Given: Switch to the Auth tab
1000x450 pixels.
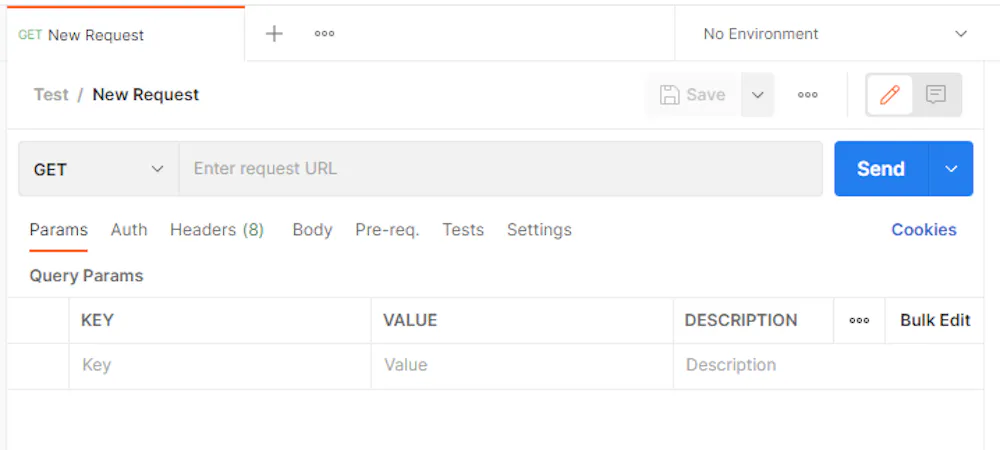Looking at the screenshot, I should 129,230.
